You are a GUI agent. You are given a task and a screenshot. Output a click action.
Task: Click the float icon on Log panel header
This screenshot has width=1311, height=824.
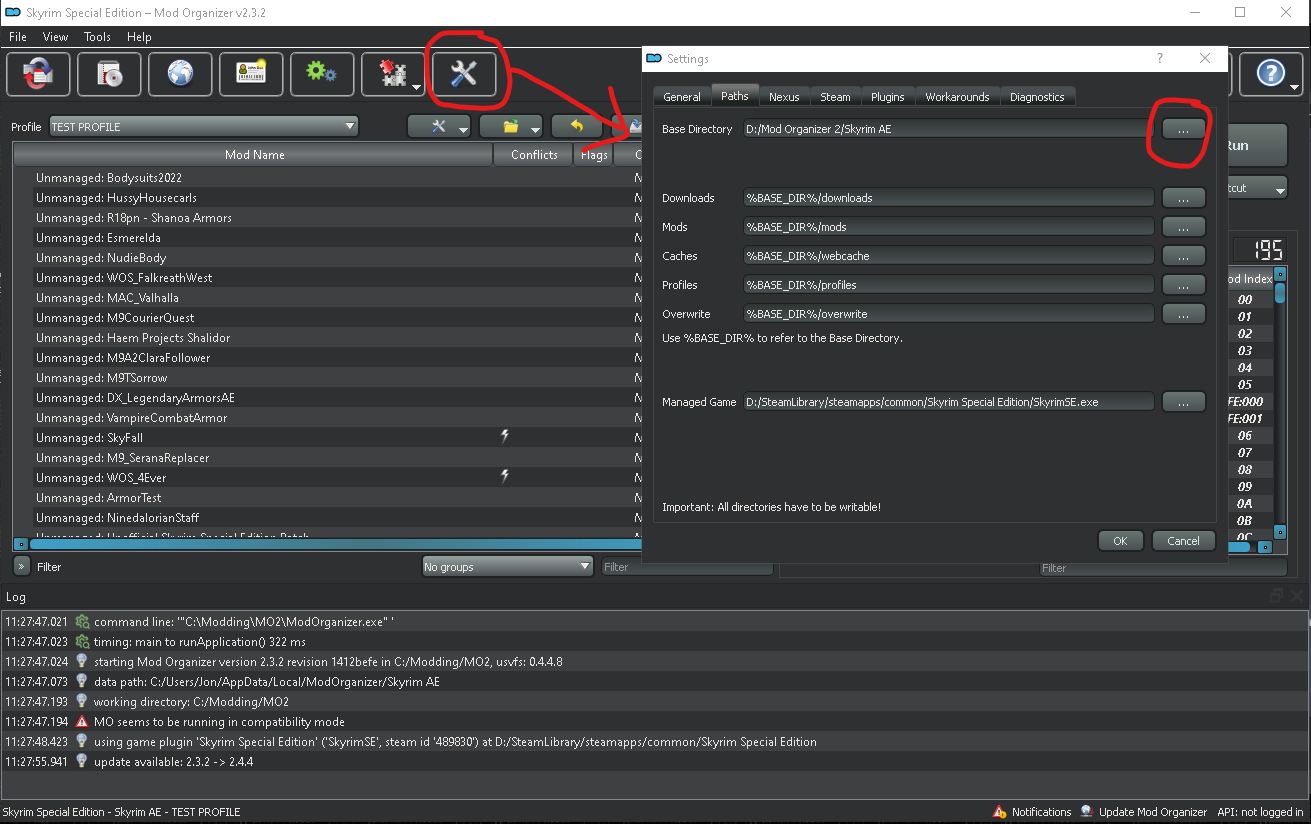pyautogui.click(x=1276, y=596)
